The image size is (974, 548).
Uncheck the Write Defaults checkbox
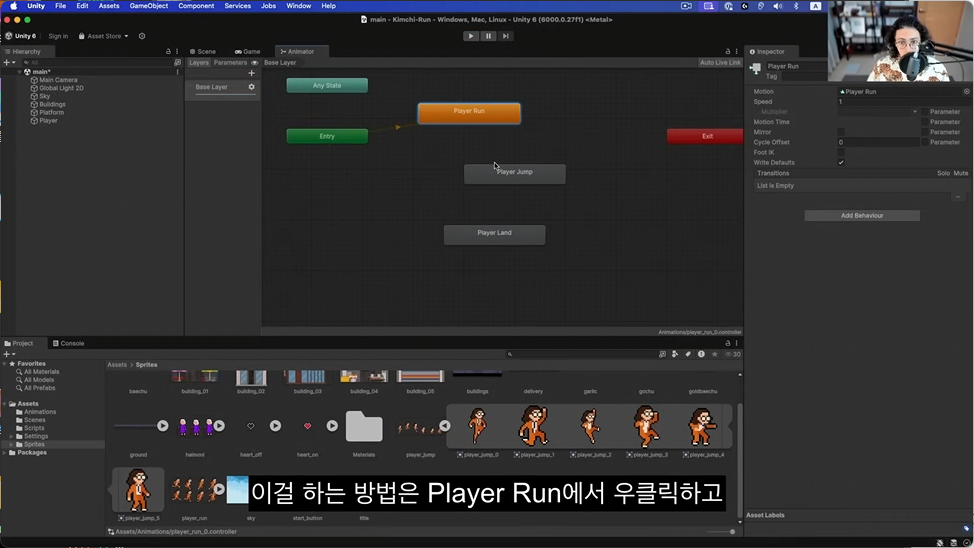tap(841, 163)
